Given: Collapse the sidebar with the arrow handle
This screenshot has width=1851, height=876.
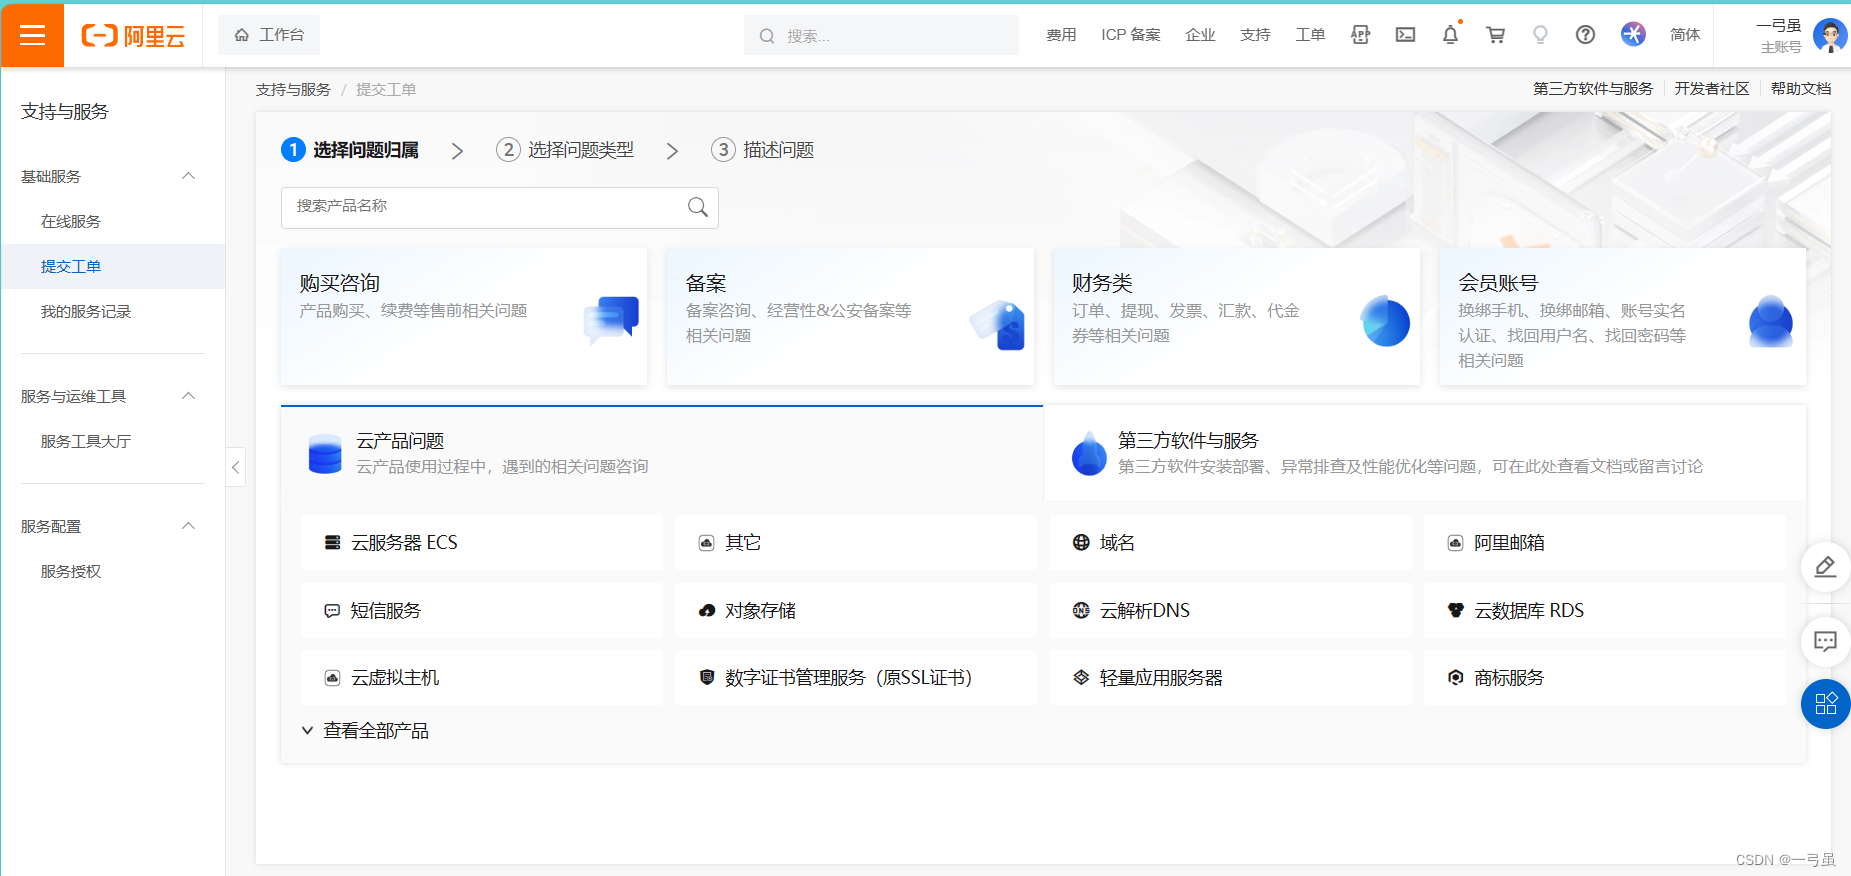Looking at the screenshot, I should tap(235, 467).
